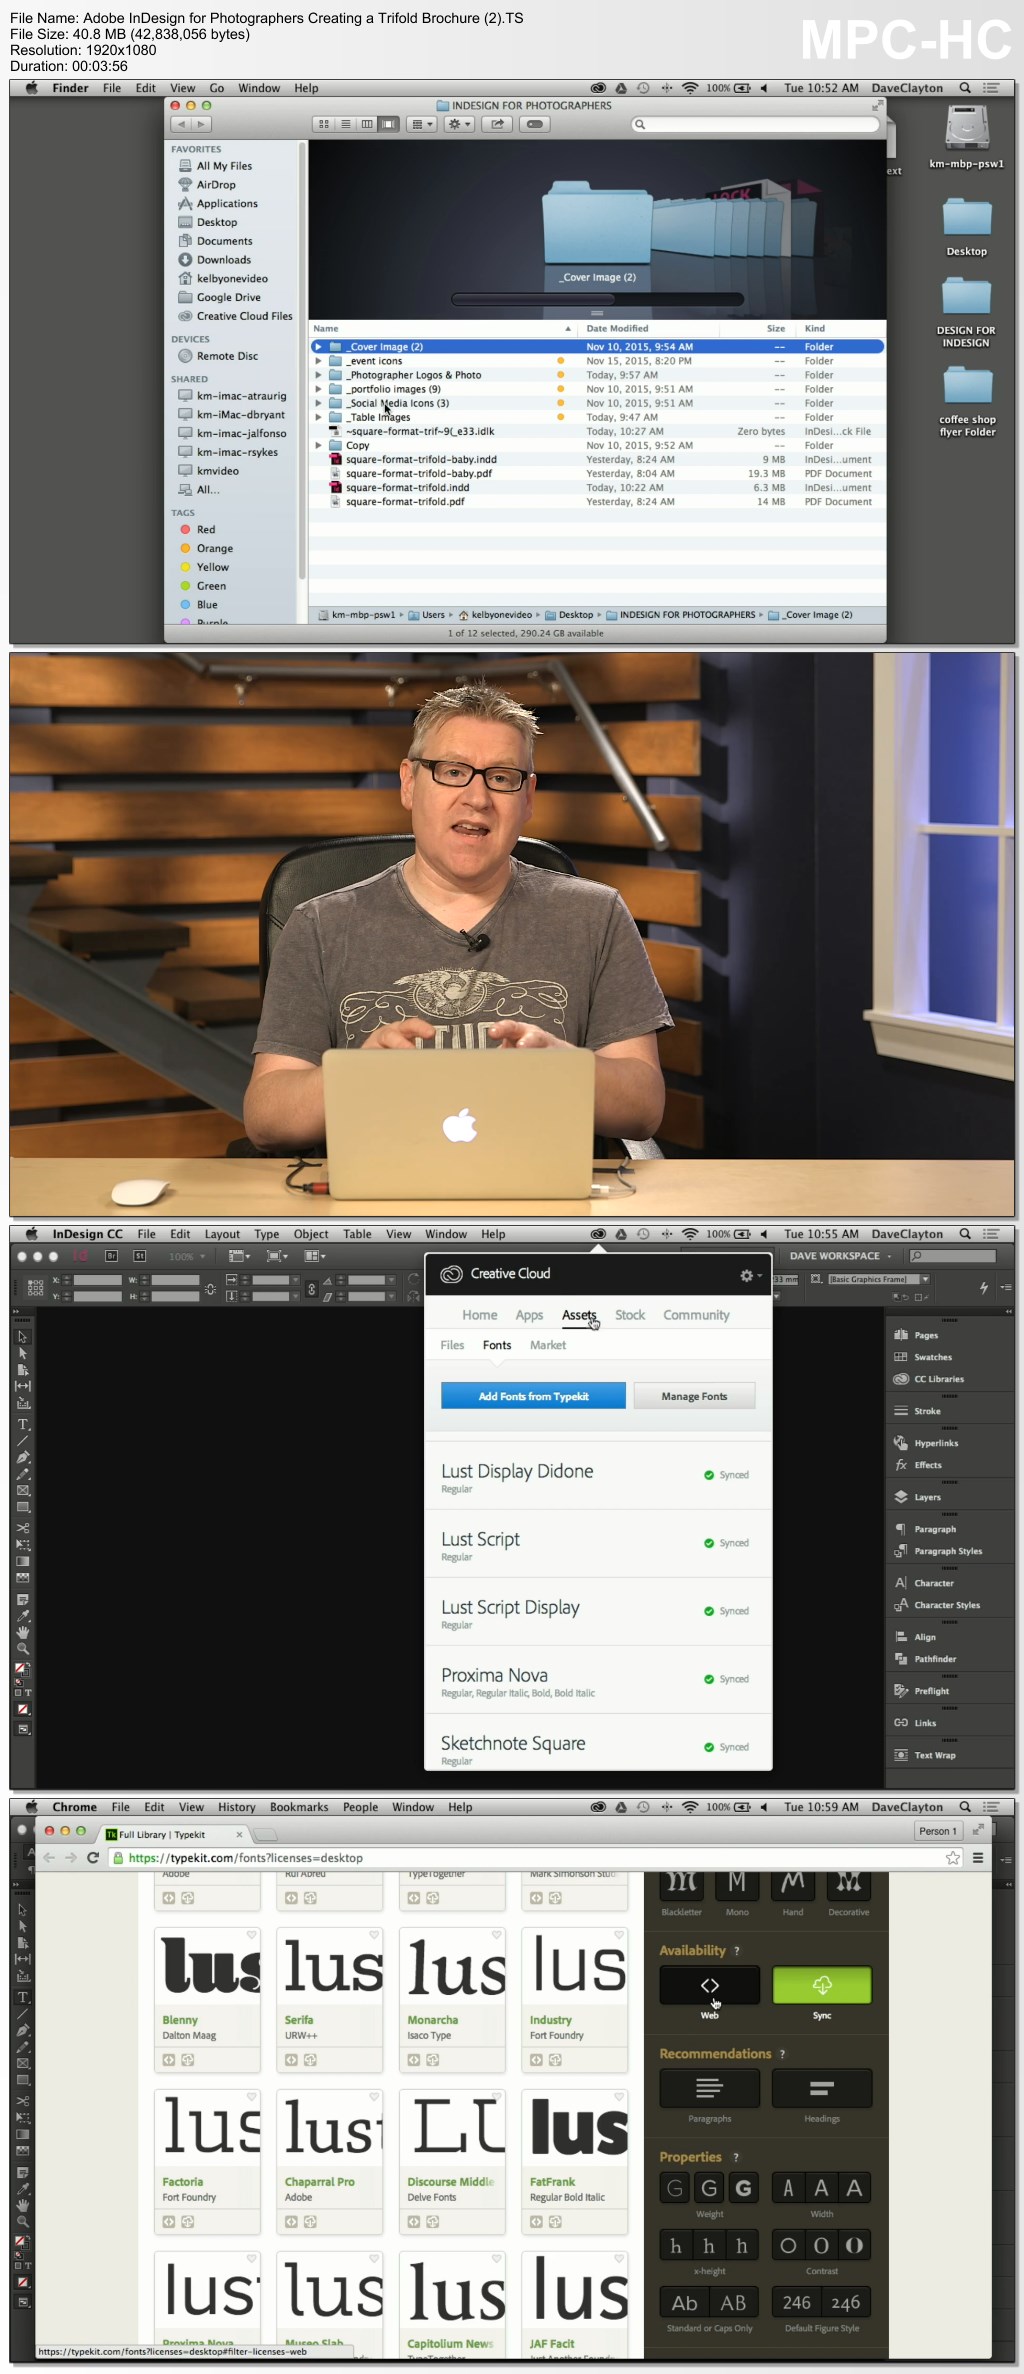This screenshot has width=1024, height=2374.
Task: Toggle the Web availability filter on Typekit
Action: 709,1985
